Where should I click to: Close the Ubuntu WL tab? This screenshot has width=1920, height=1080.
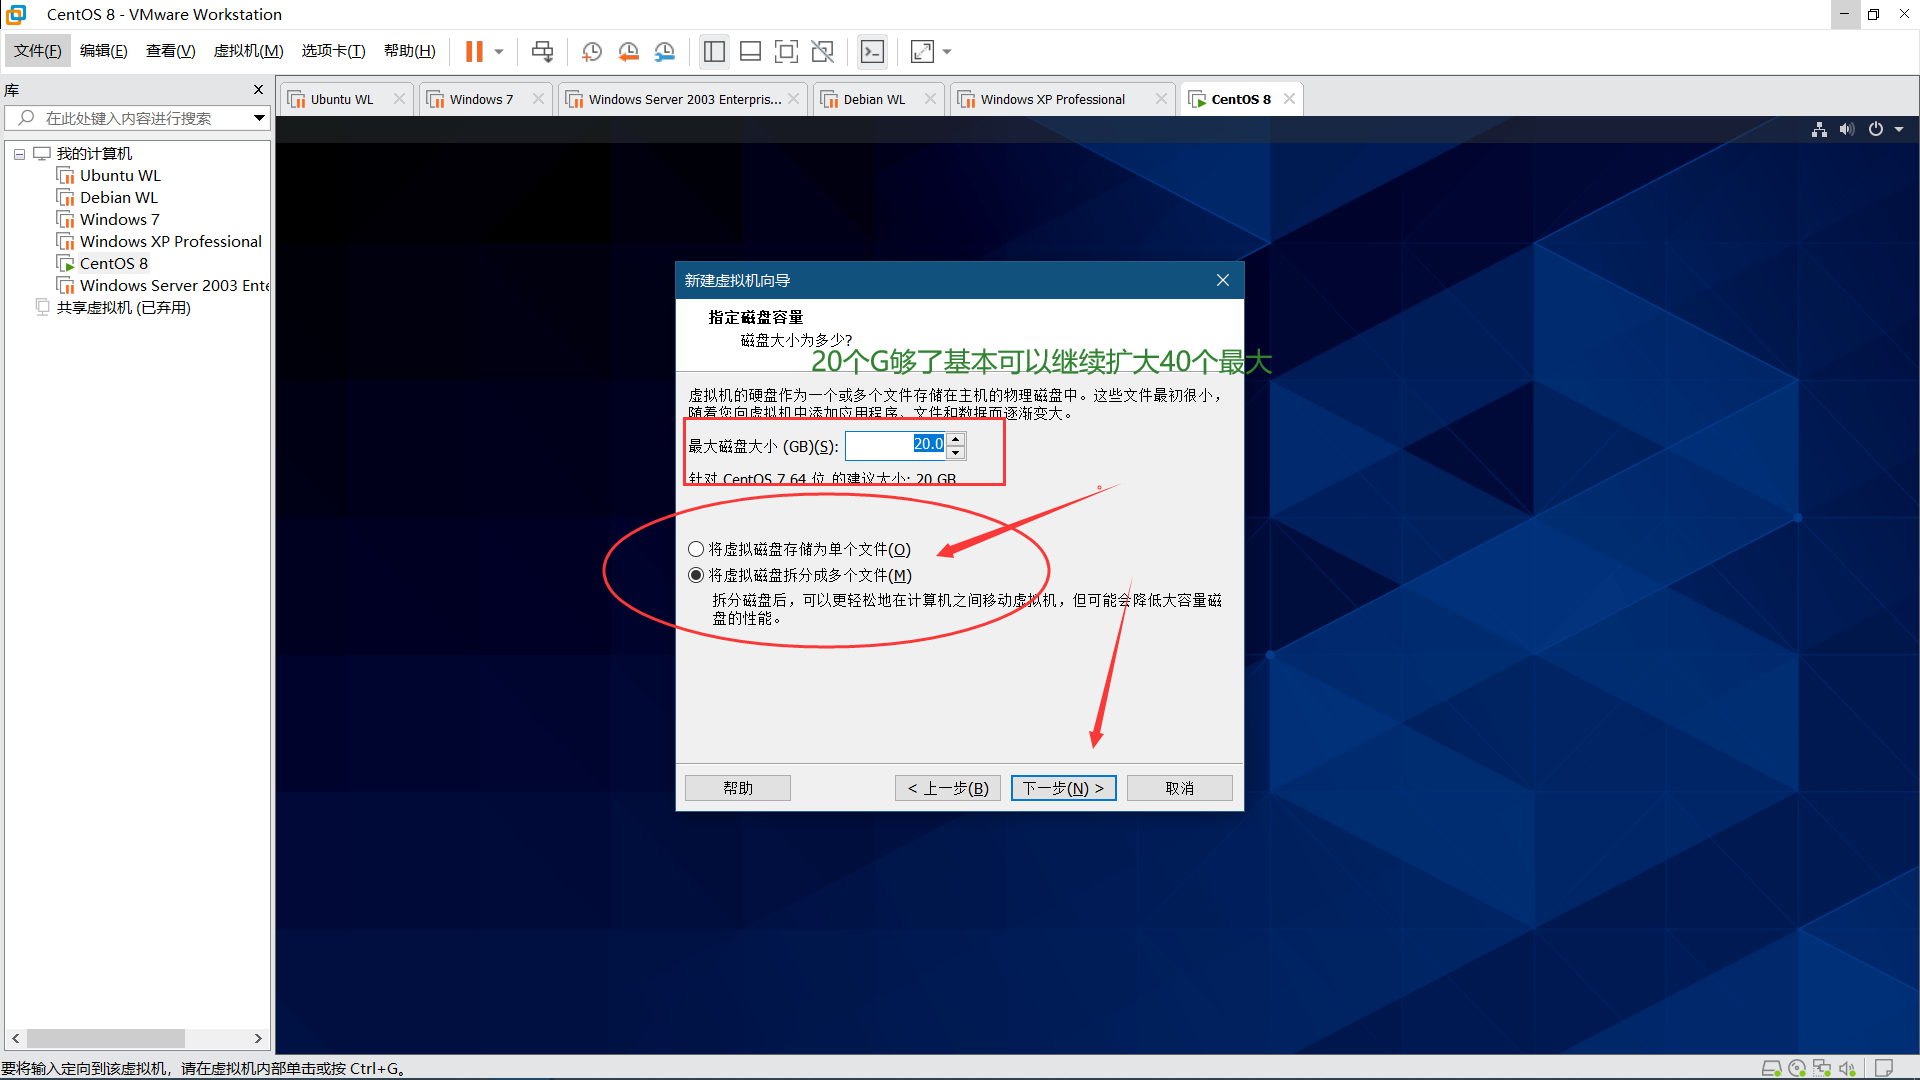tap(400, 99)
